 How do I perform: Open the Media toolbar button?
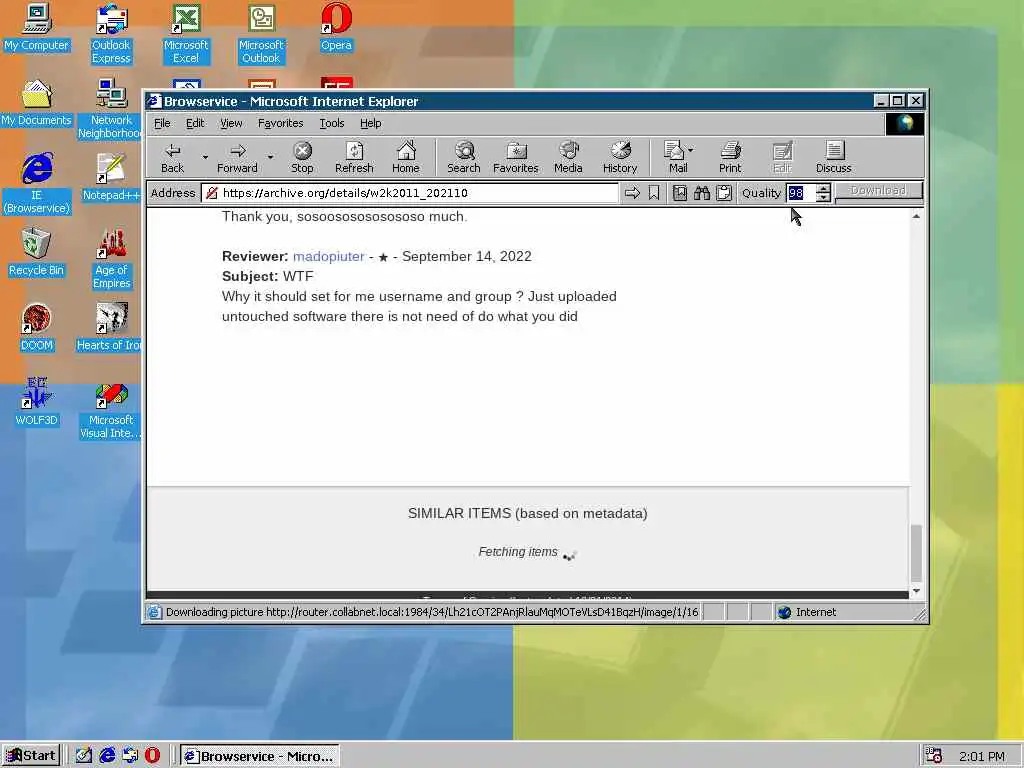point(568,158)
